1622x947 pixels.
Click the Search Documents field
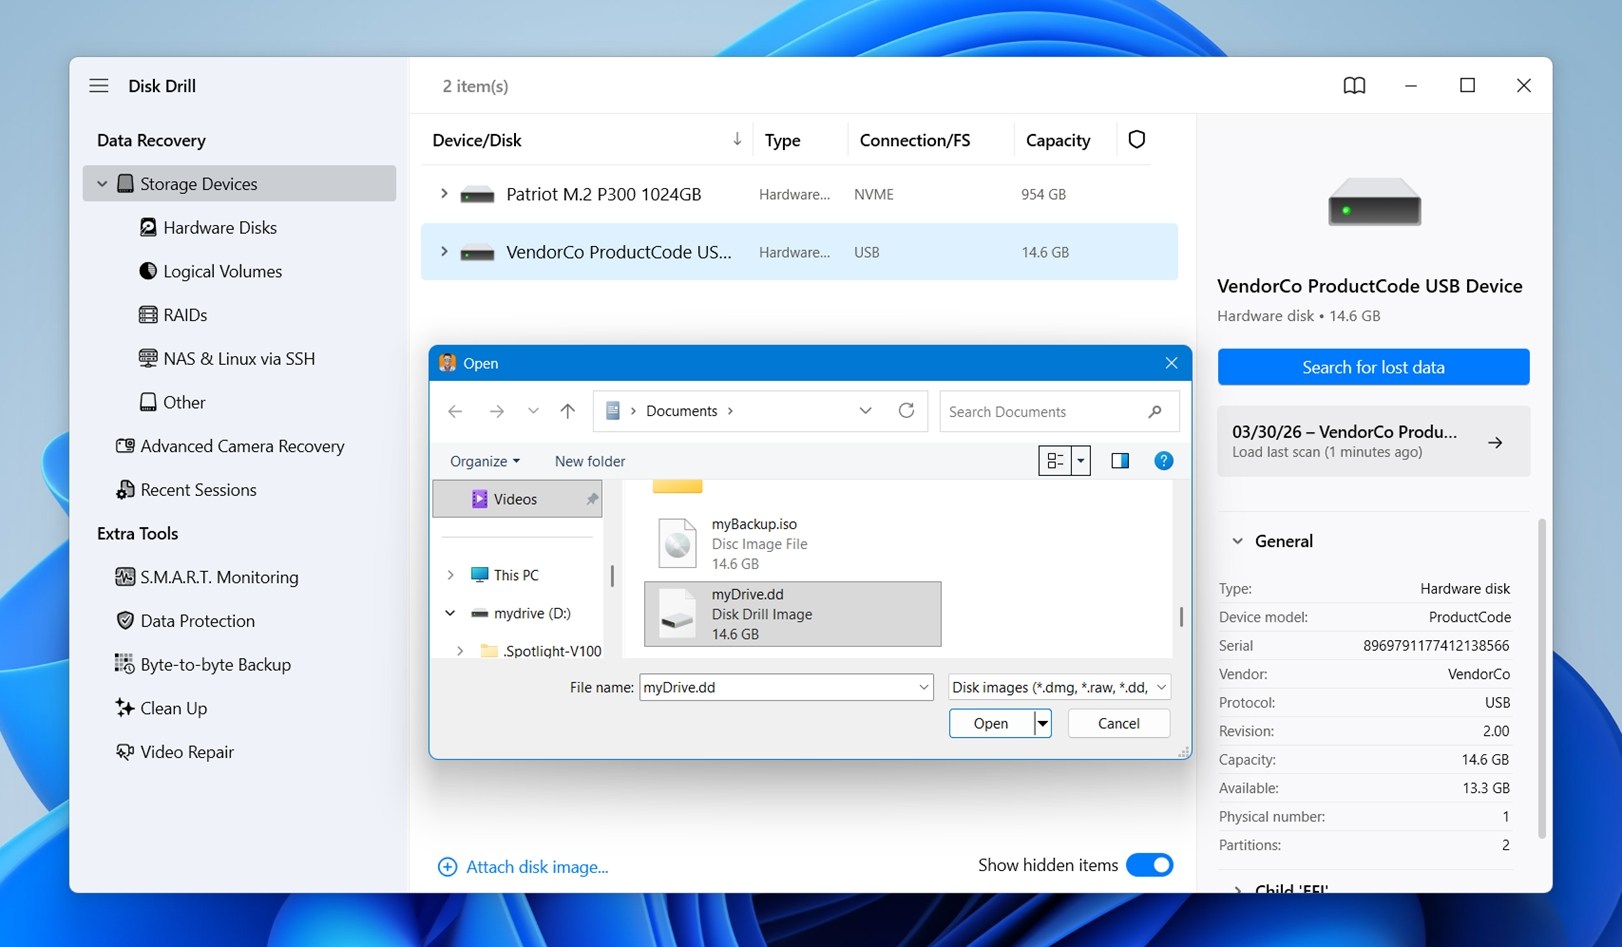pyautogui.click(x=1041, y=411)
